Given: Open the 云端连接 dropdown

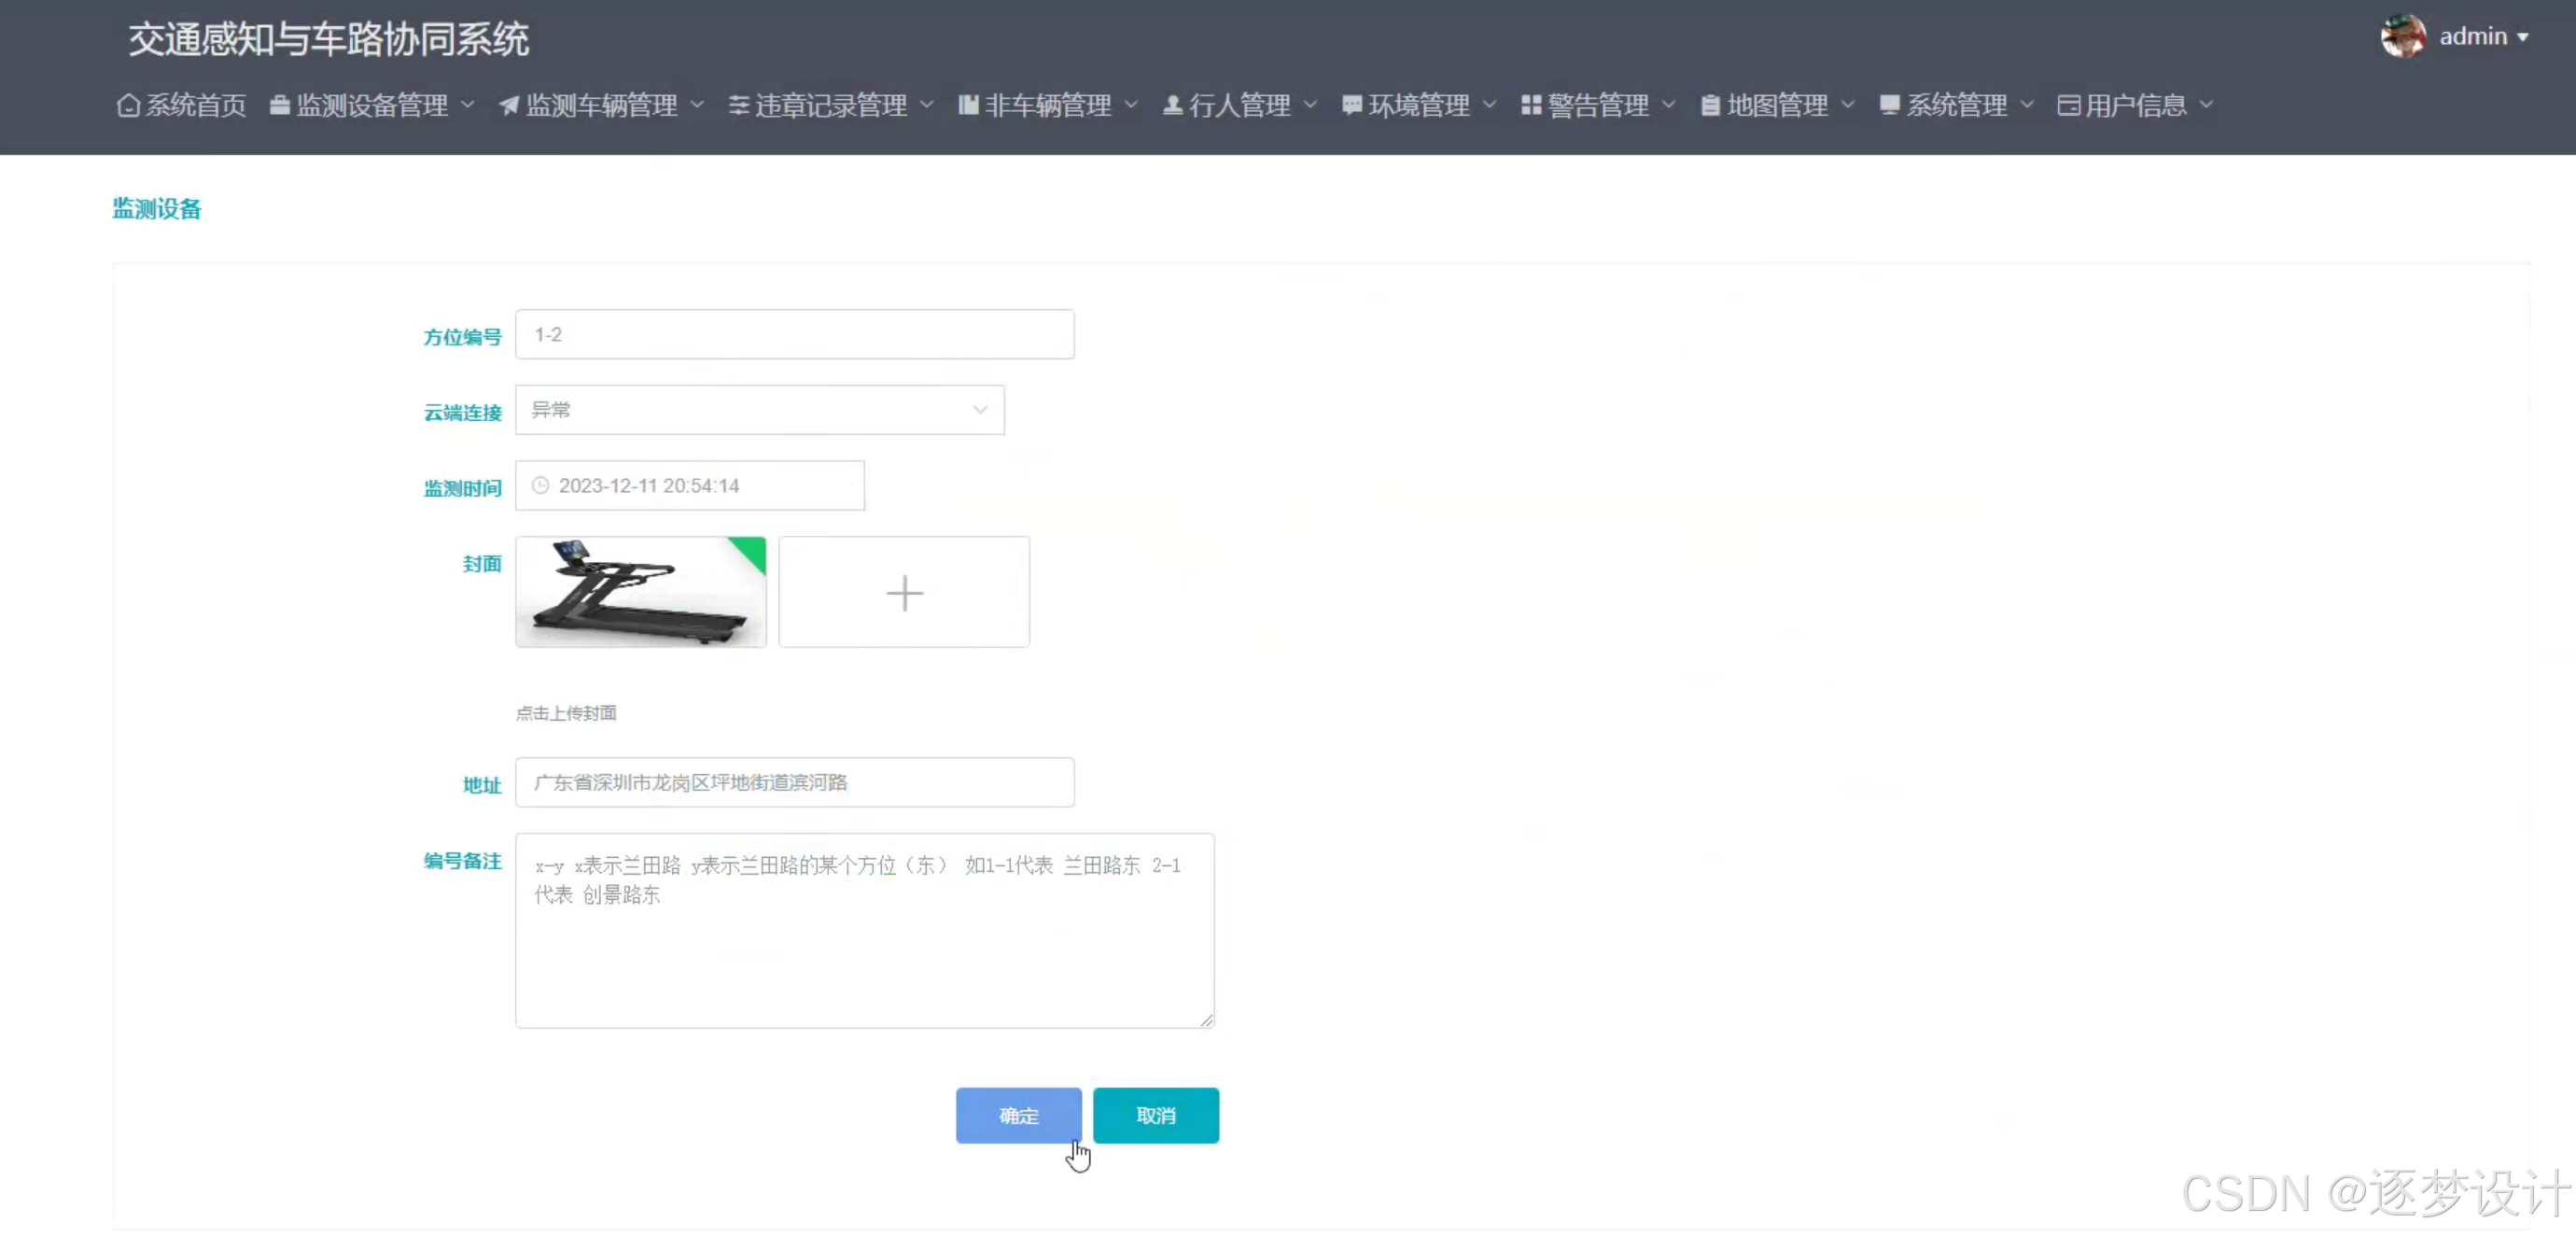Looking at the screenshot, I should [759, 410].
